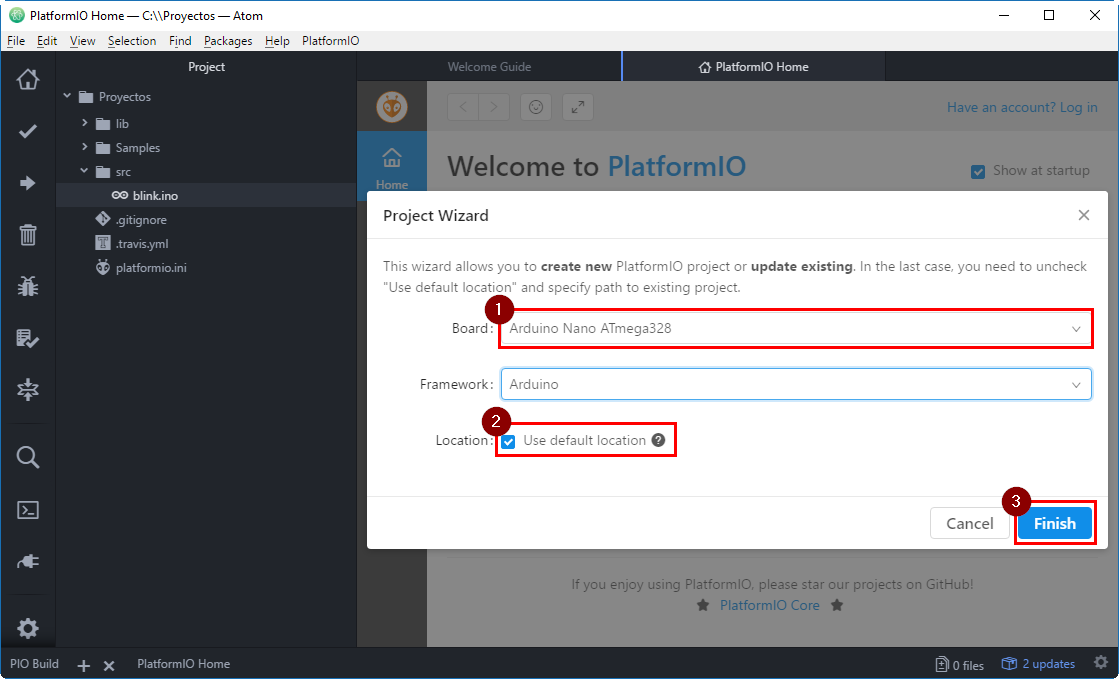Click the Project panel header
Screen dimensions: 1119x679
tap(206, 66)
